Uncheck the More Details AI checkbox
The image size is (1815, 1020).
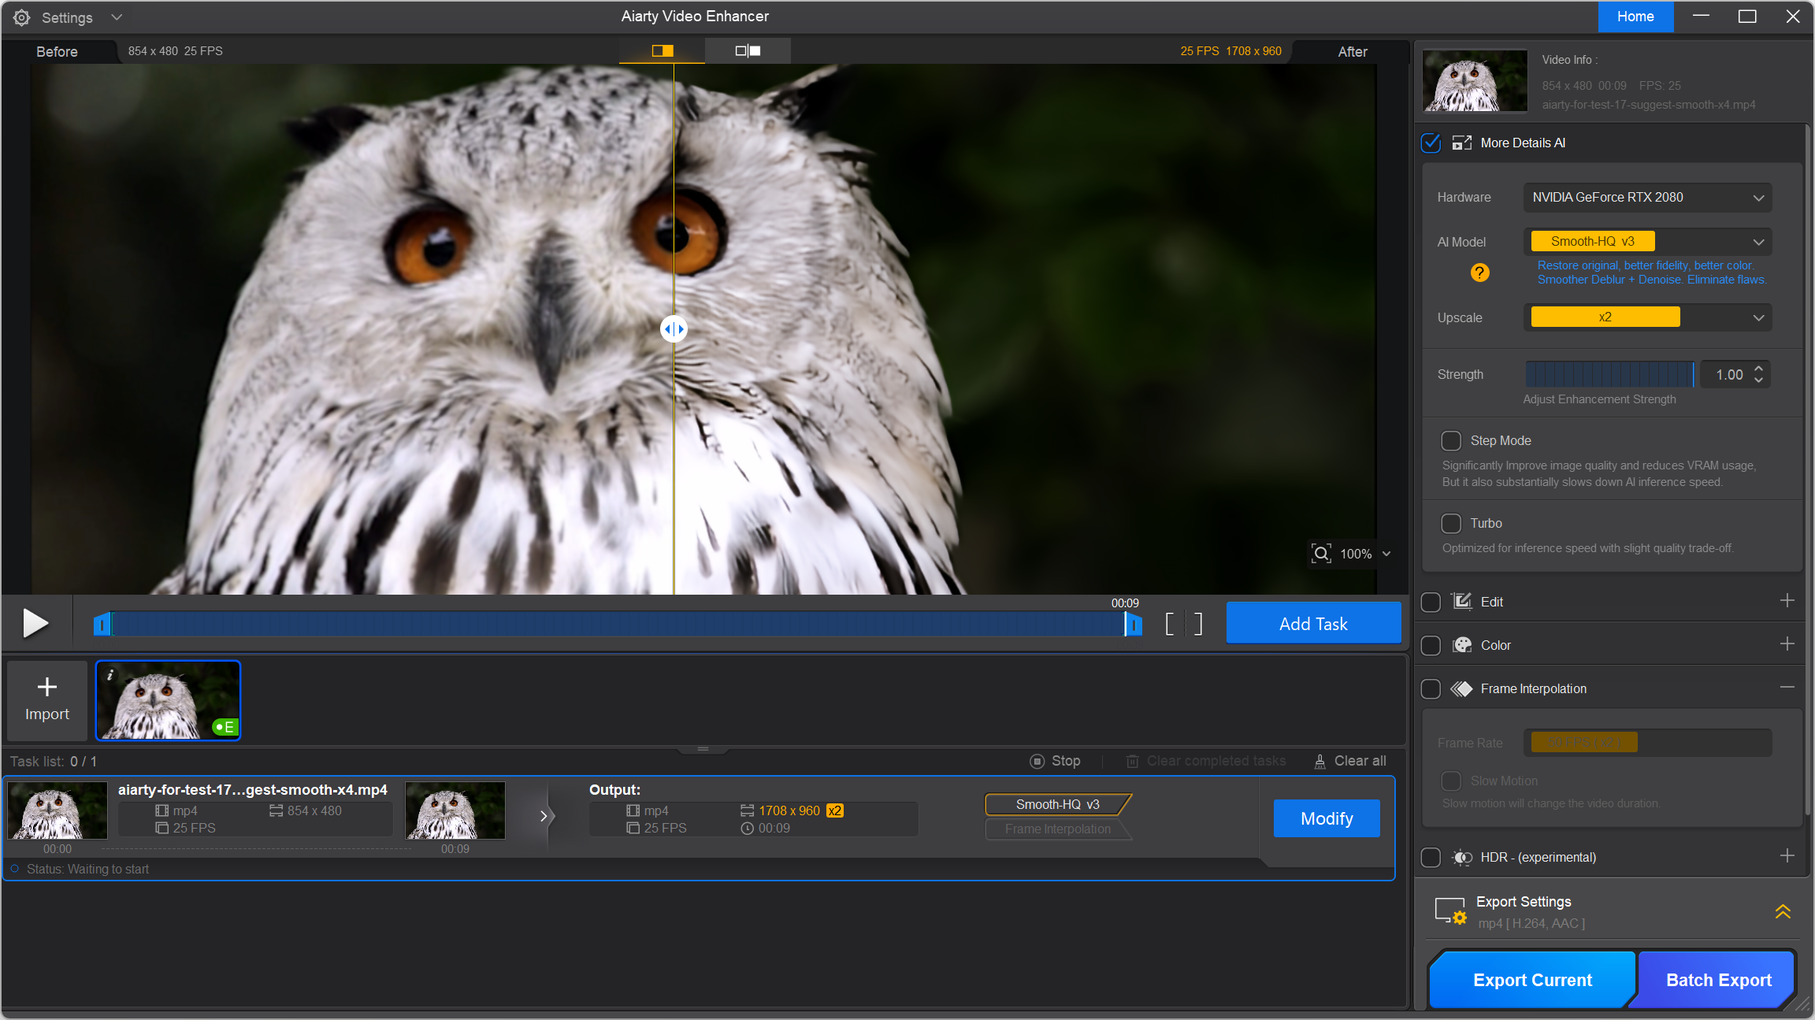(x=1431, y=143)
